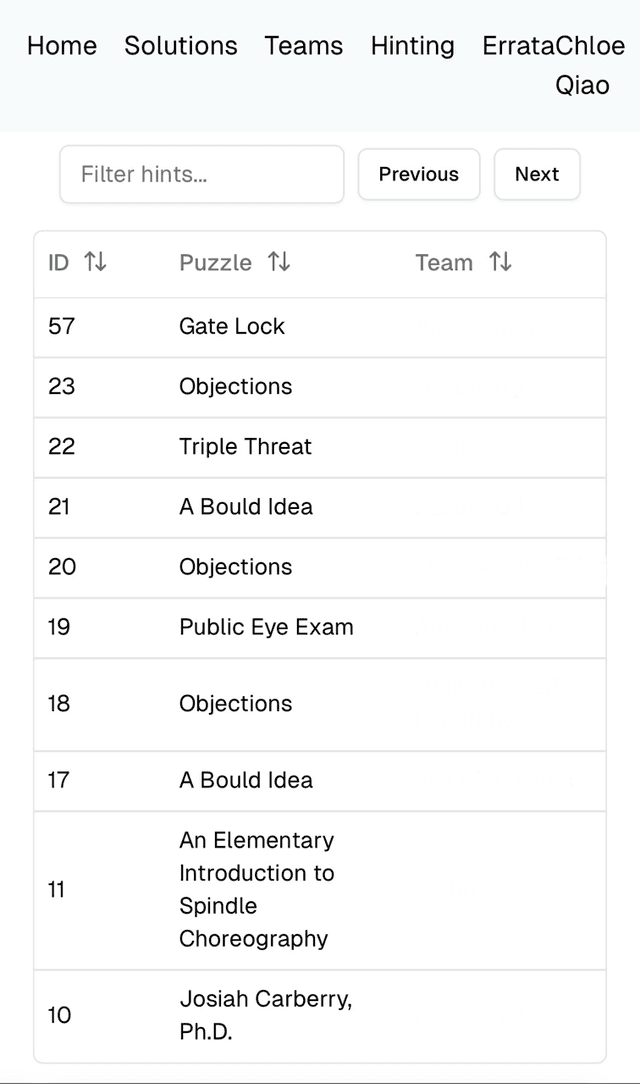Viewport: 640px width, 1084px height.
Task: Select the Spindle Choreography hint row
Action: click(x=256, y=889)
